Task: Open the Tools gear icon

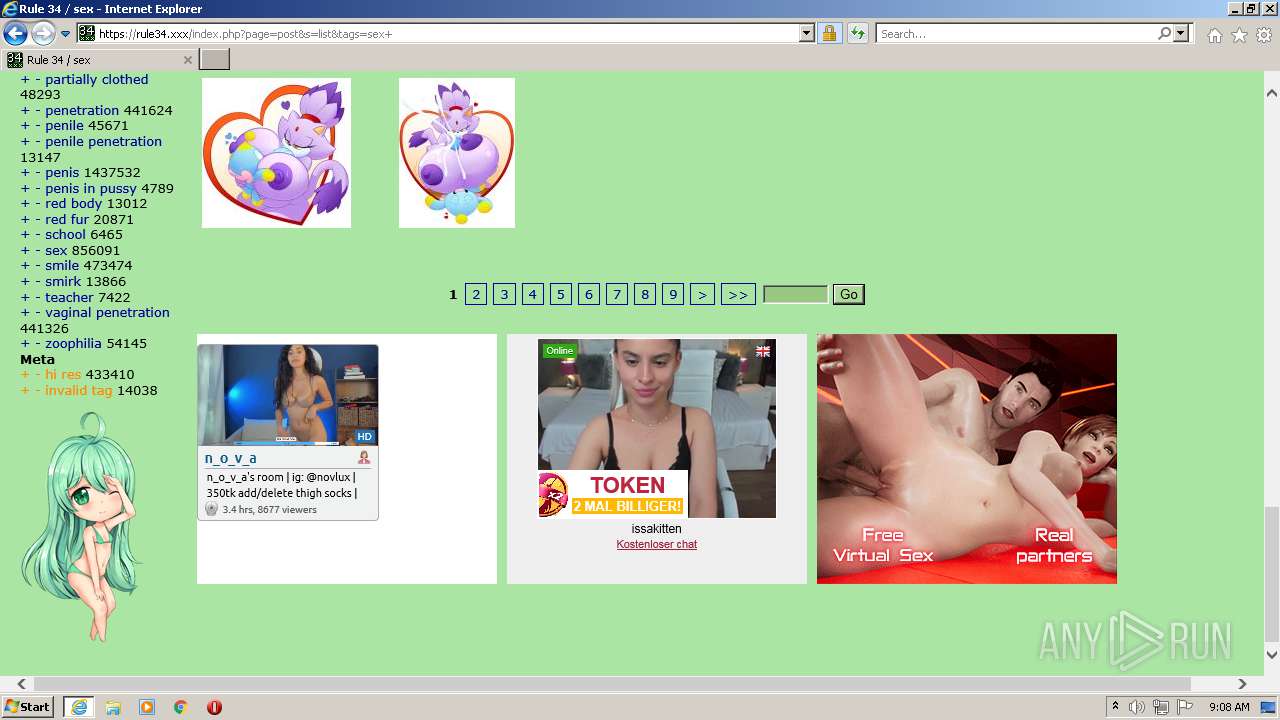Action: click(1264, 35)
